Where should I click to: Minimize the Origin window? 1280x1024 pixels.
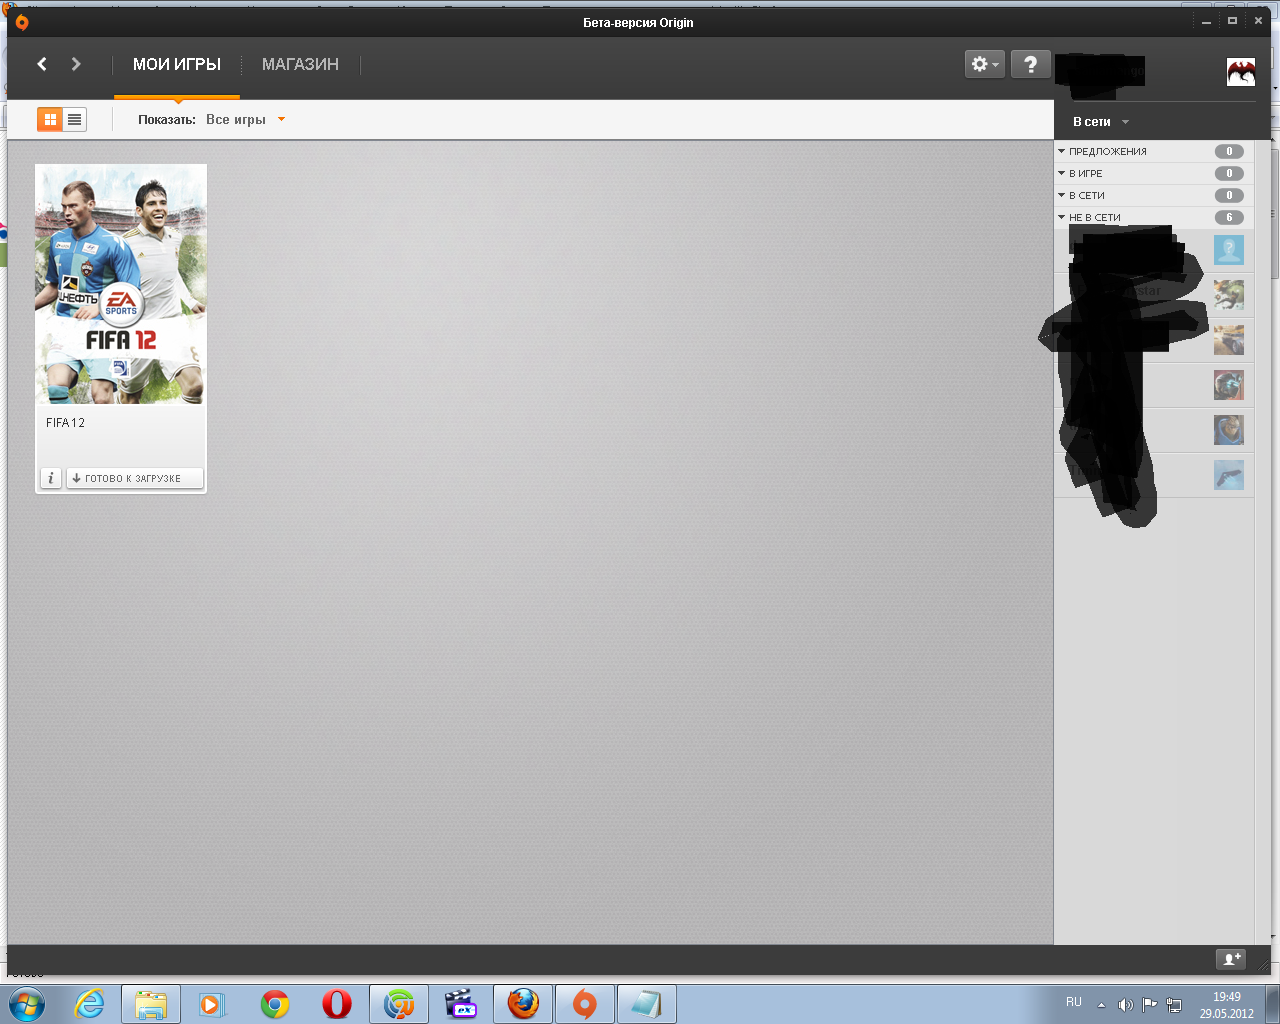point(1207,21)
